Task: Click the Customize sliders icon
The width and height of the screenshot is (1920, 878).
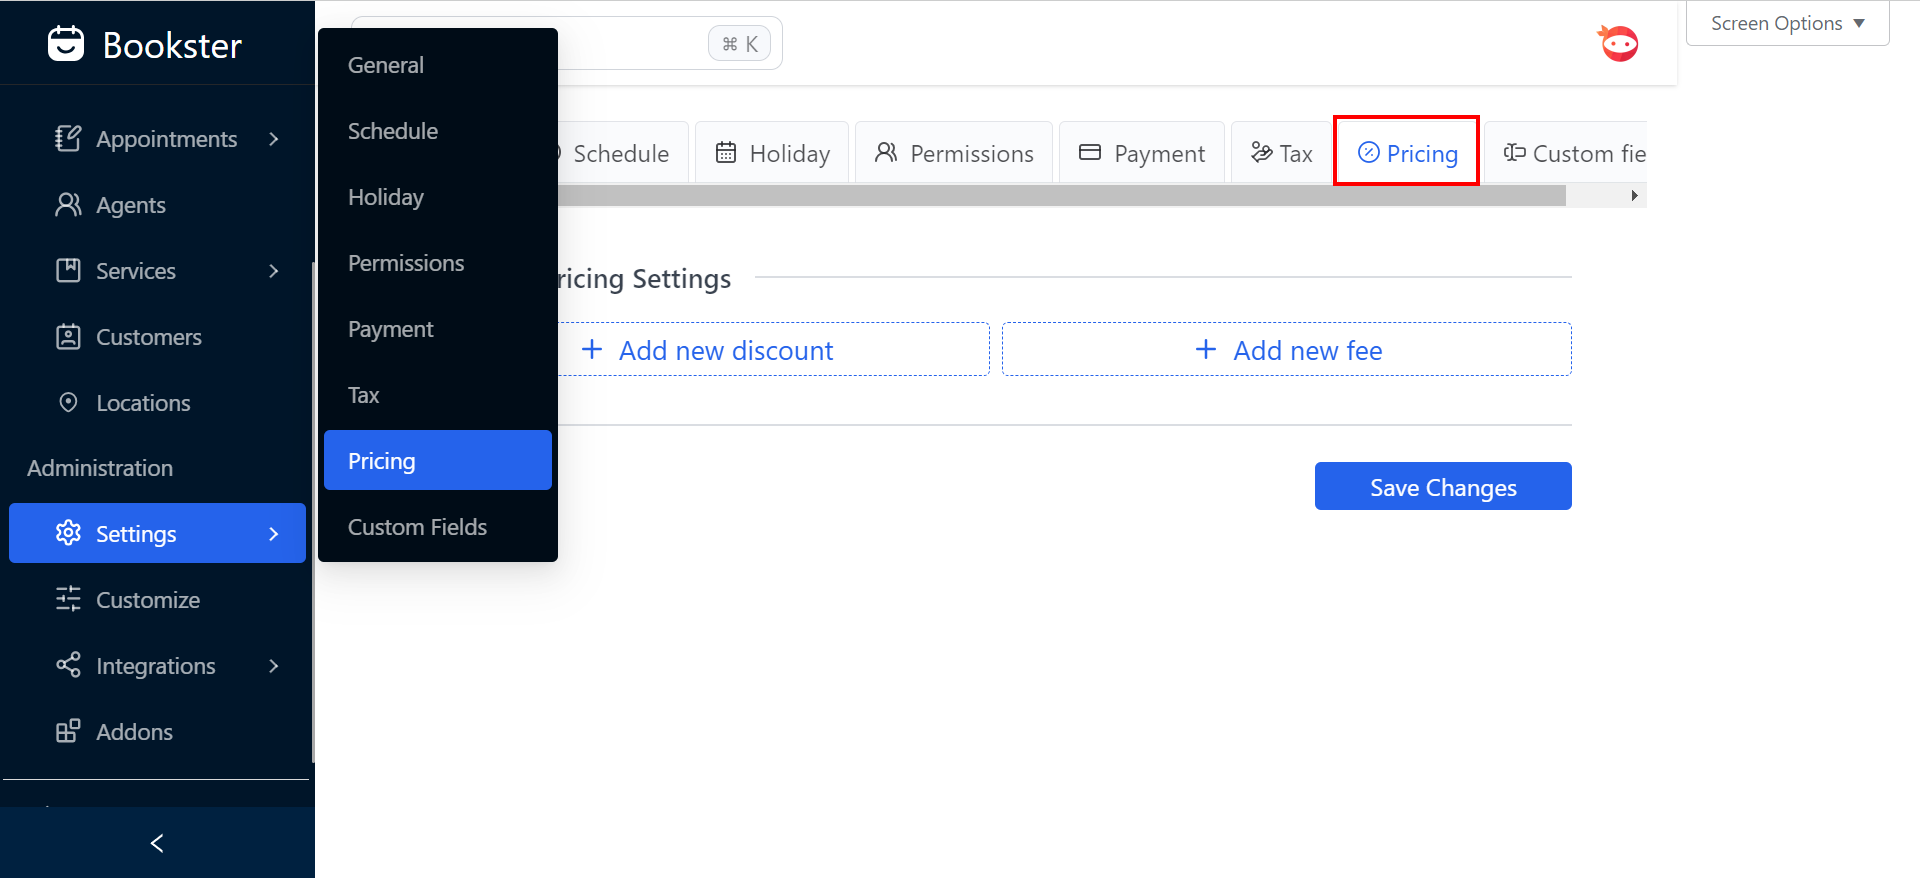Action: 68,600
